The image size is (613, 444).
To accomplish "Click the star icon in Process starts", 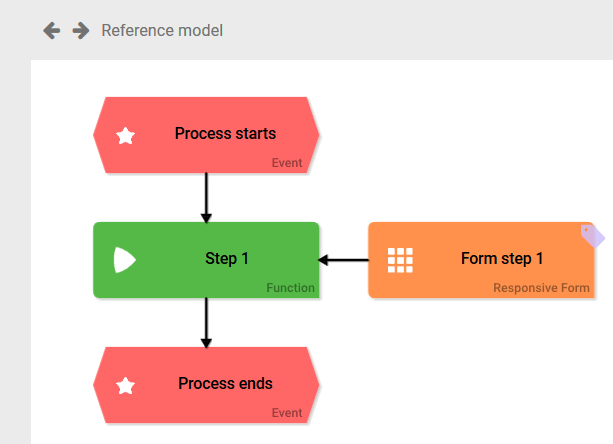I will click(x=126, y=136).
